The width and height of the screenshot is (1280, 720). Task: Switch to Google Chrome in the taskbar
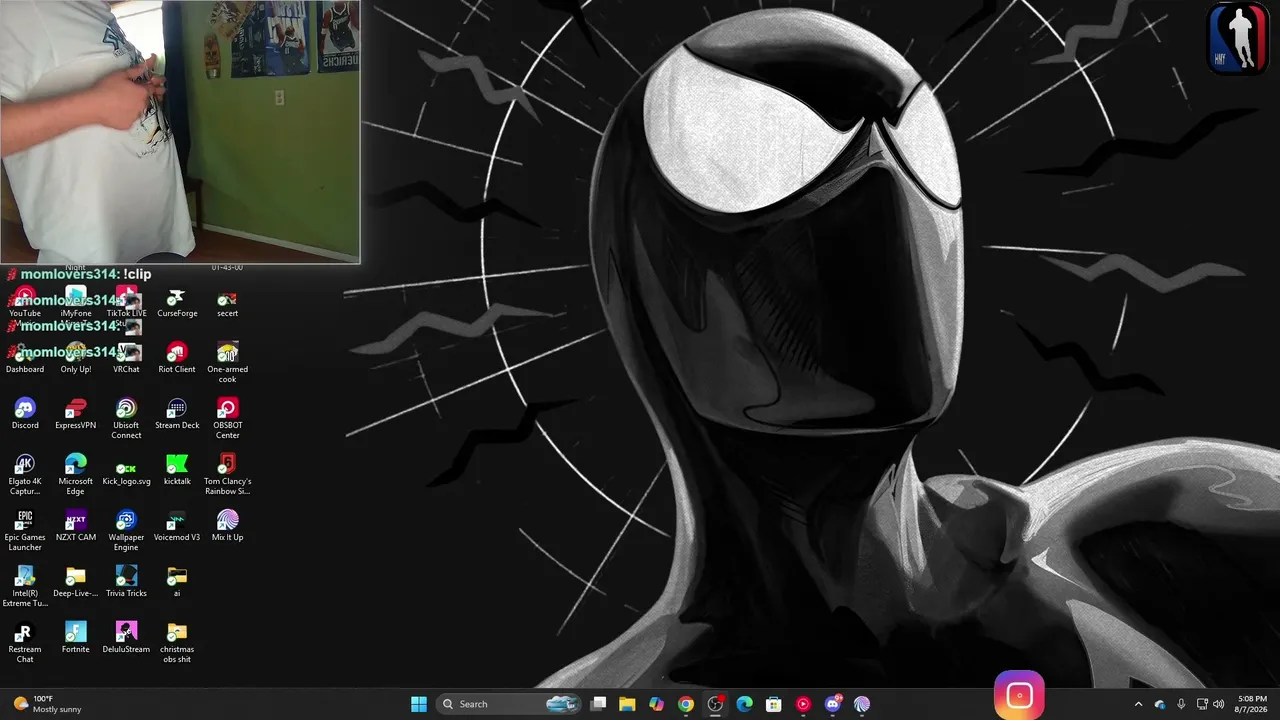(685, 704)
